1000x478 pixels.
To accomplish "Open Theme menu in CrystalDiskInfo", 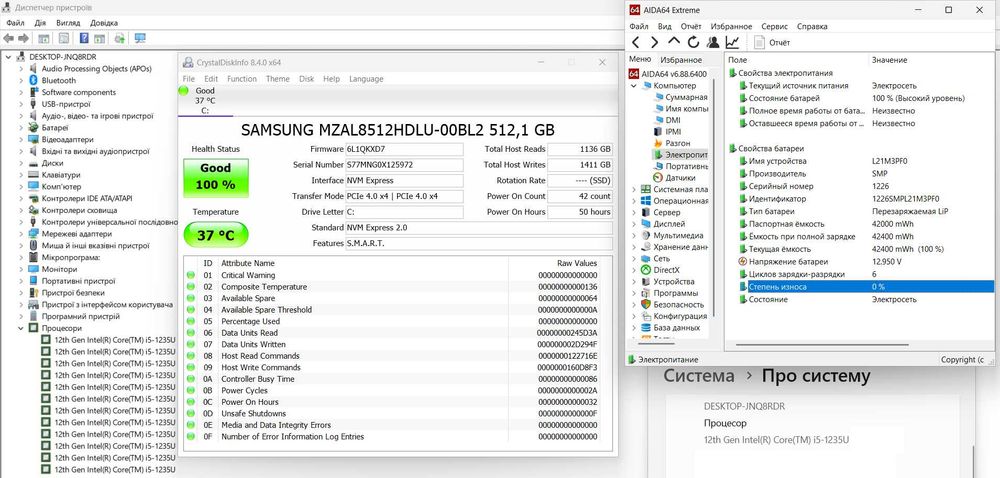I will 277,79.
